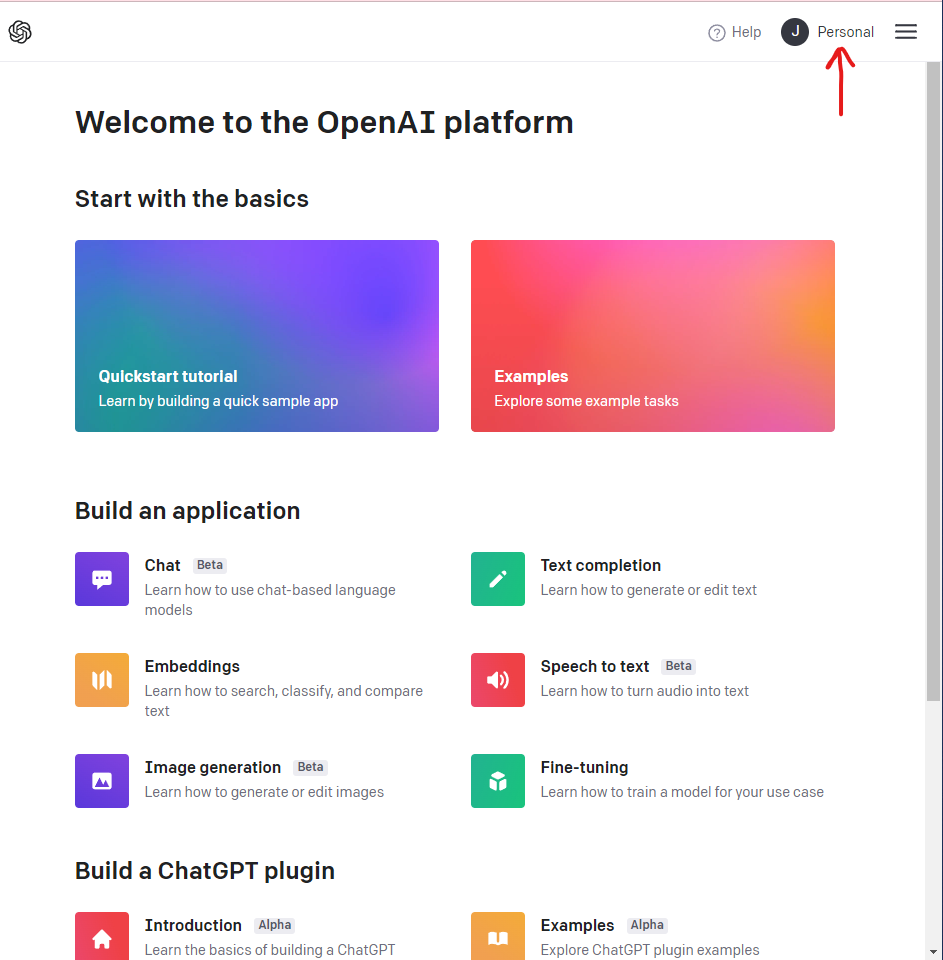This screenshot has width=943, height=960.
Task: Click the OpenAI logo icon
Action: point(20,32)
